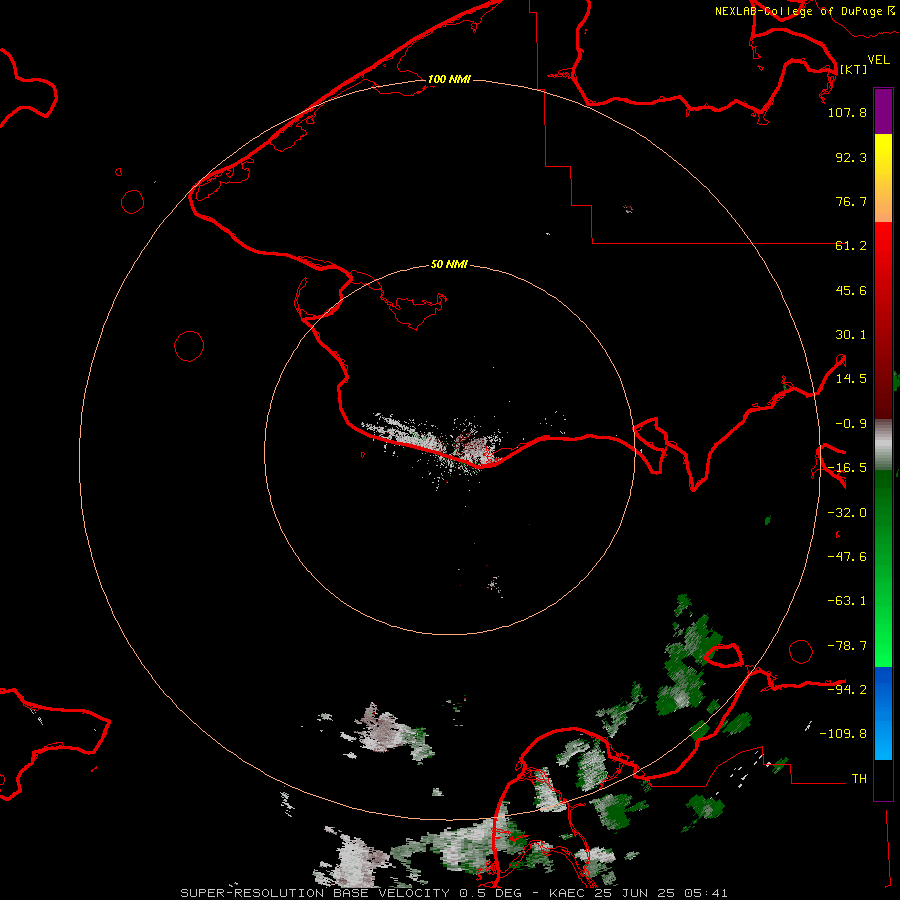
Task: Select the 30.1 velocity scale value
Action: click(851, 335)
